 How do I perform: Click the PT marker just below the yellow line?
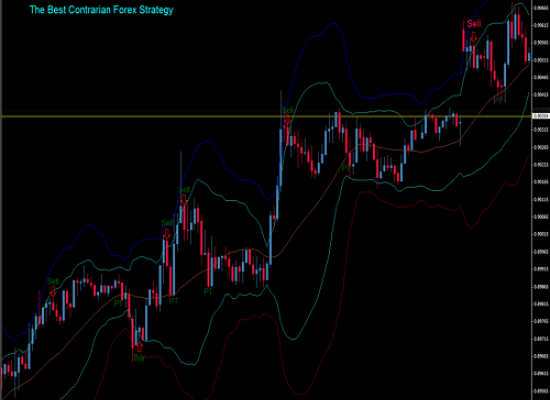pos(346,168)
